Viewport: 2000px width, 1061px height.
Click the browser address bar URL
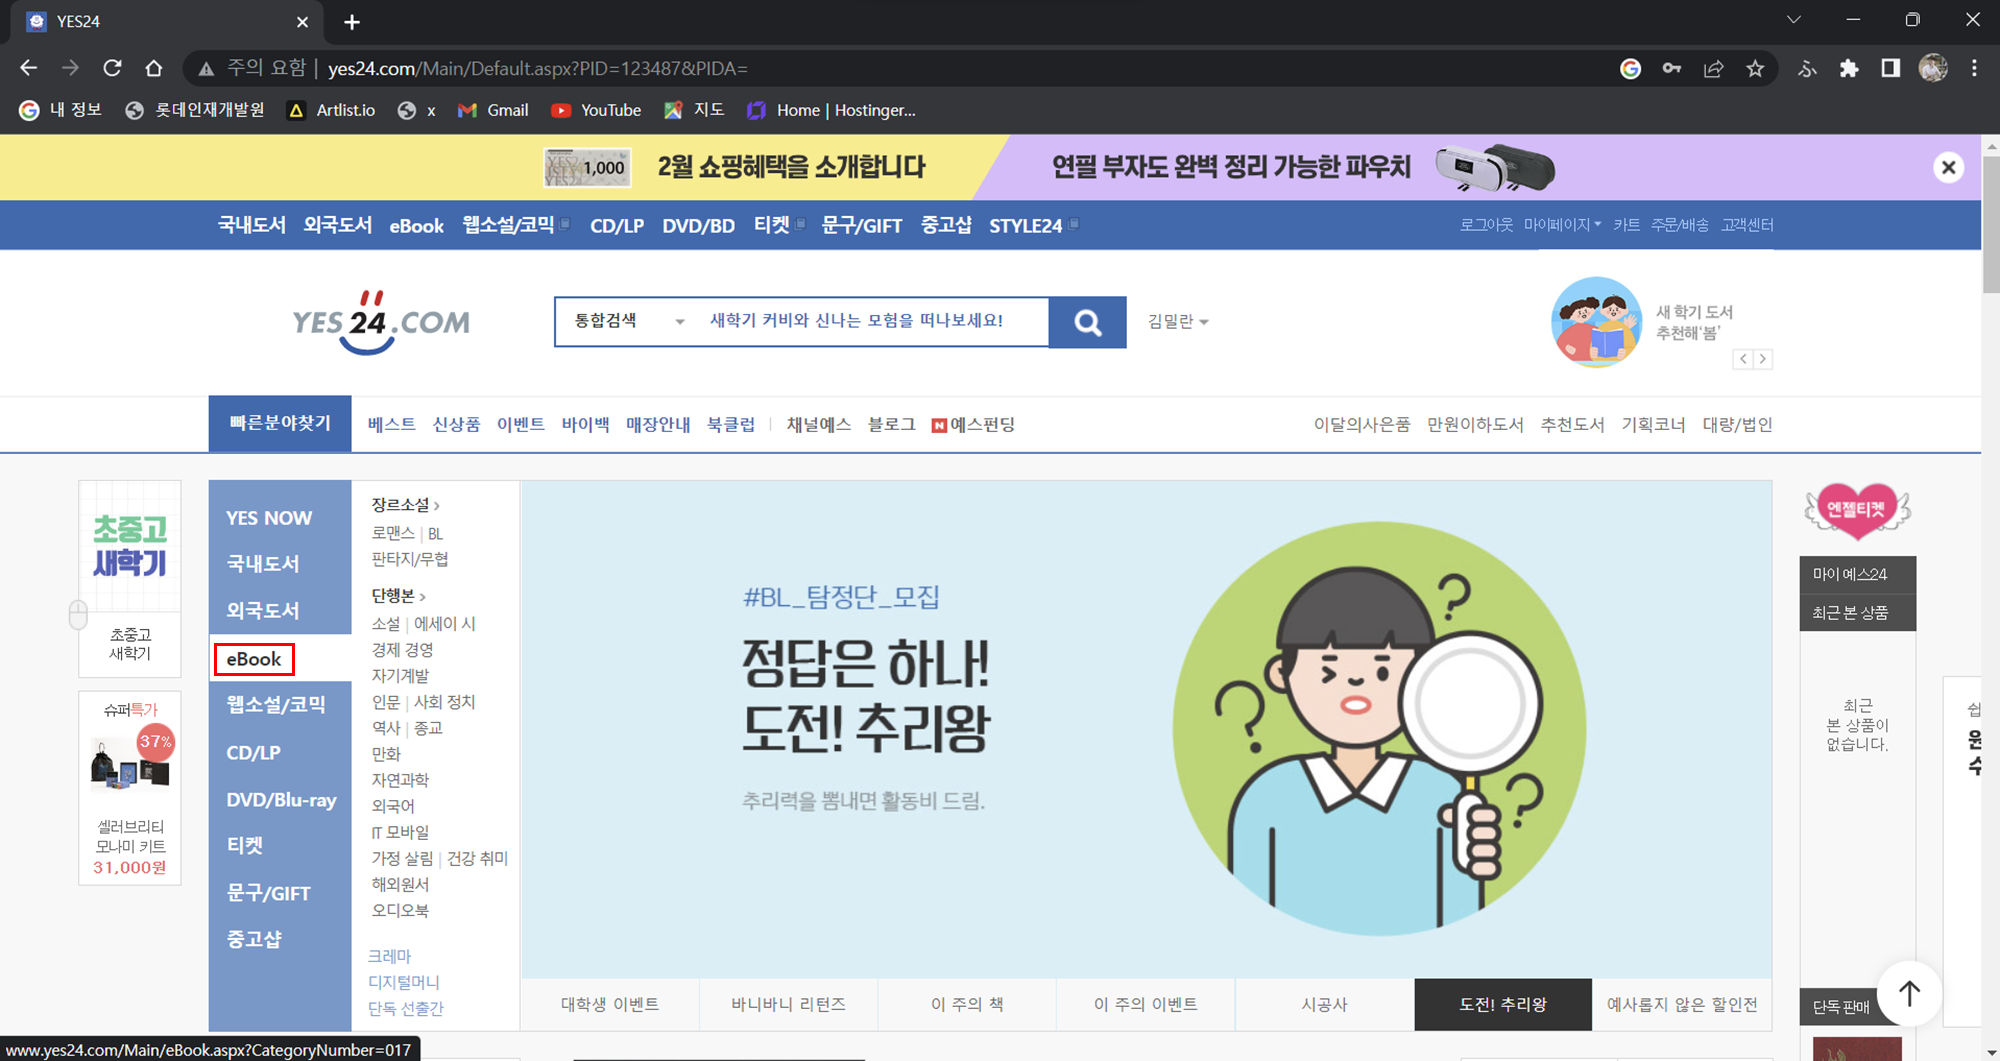[x=538, y=68]
